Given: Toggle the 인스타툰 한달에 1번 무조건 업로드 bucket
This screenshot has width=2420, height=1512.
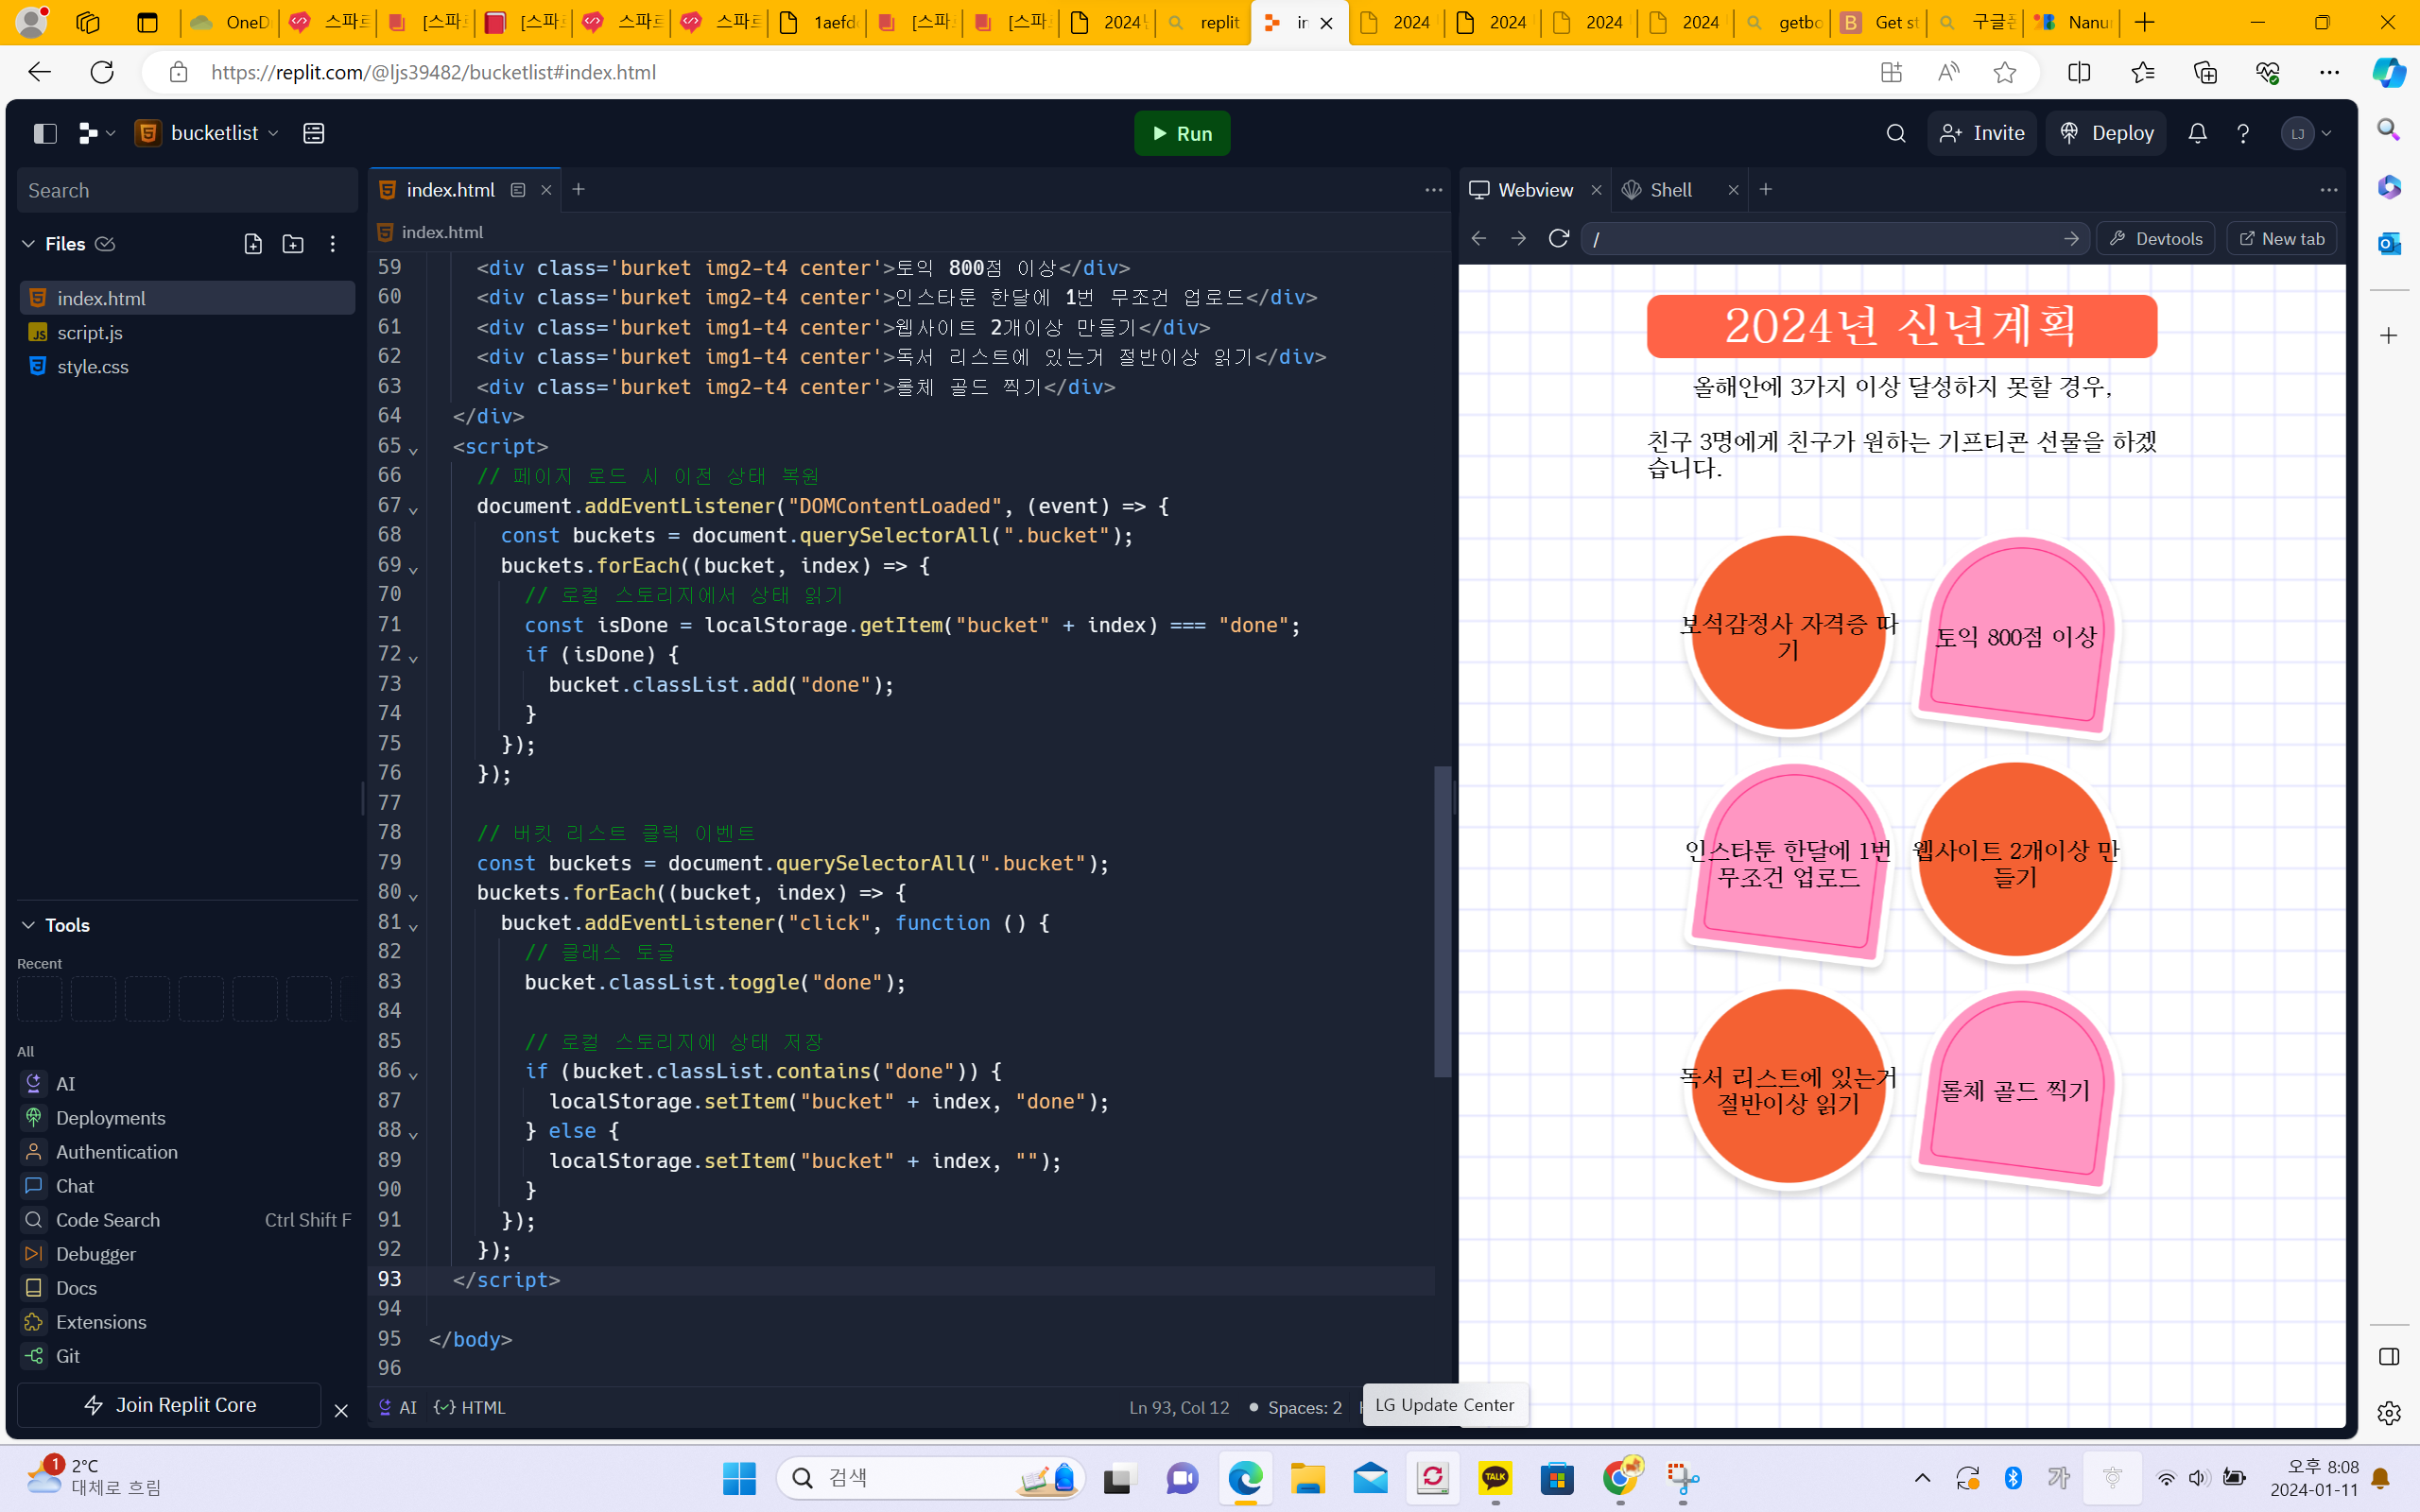Looking at the screenshot, I should pyautogui.click(x=1789, y=863).
